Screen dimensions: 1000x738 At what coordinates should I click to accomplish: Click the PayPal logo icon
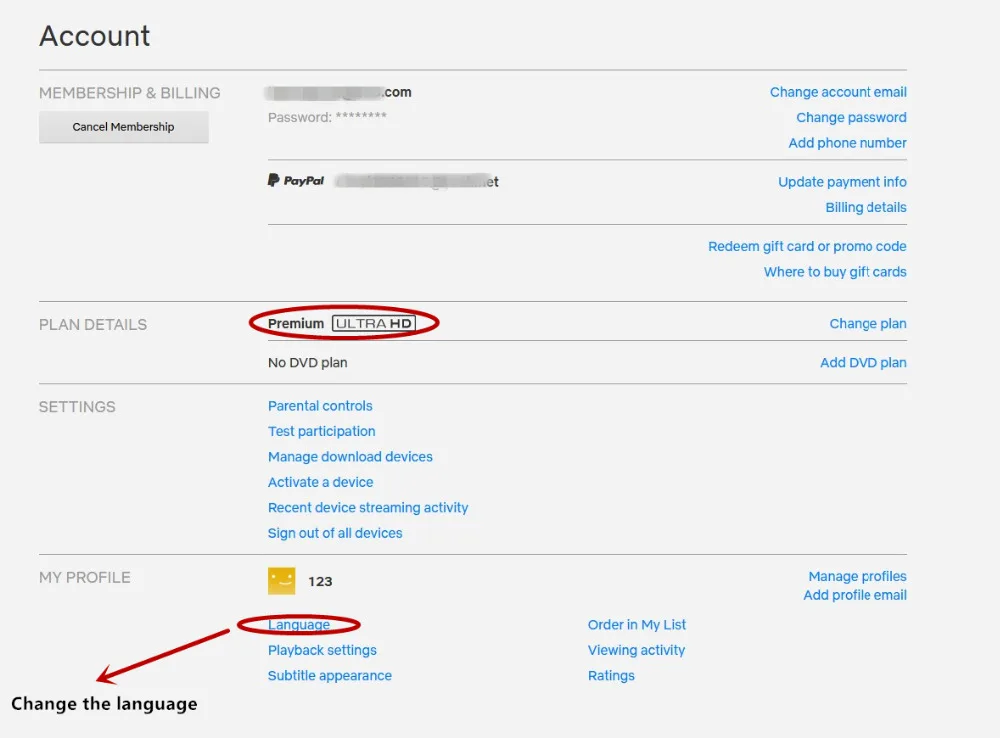[x=296, y=181]
